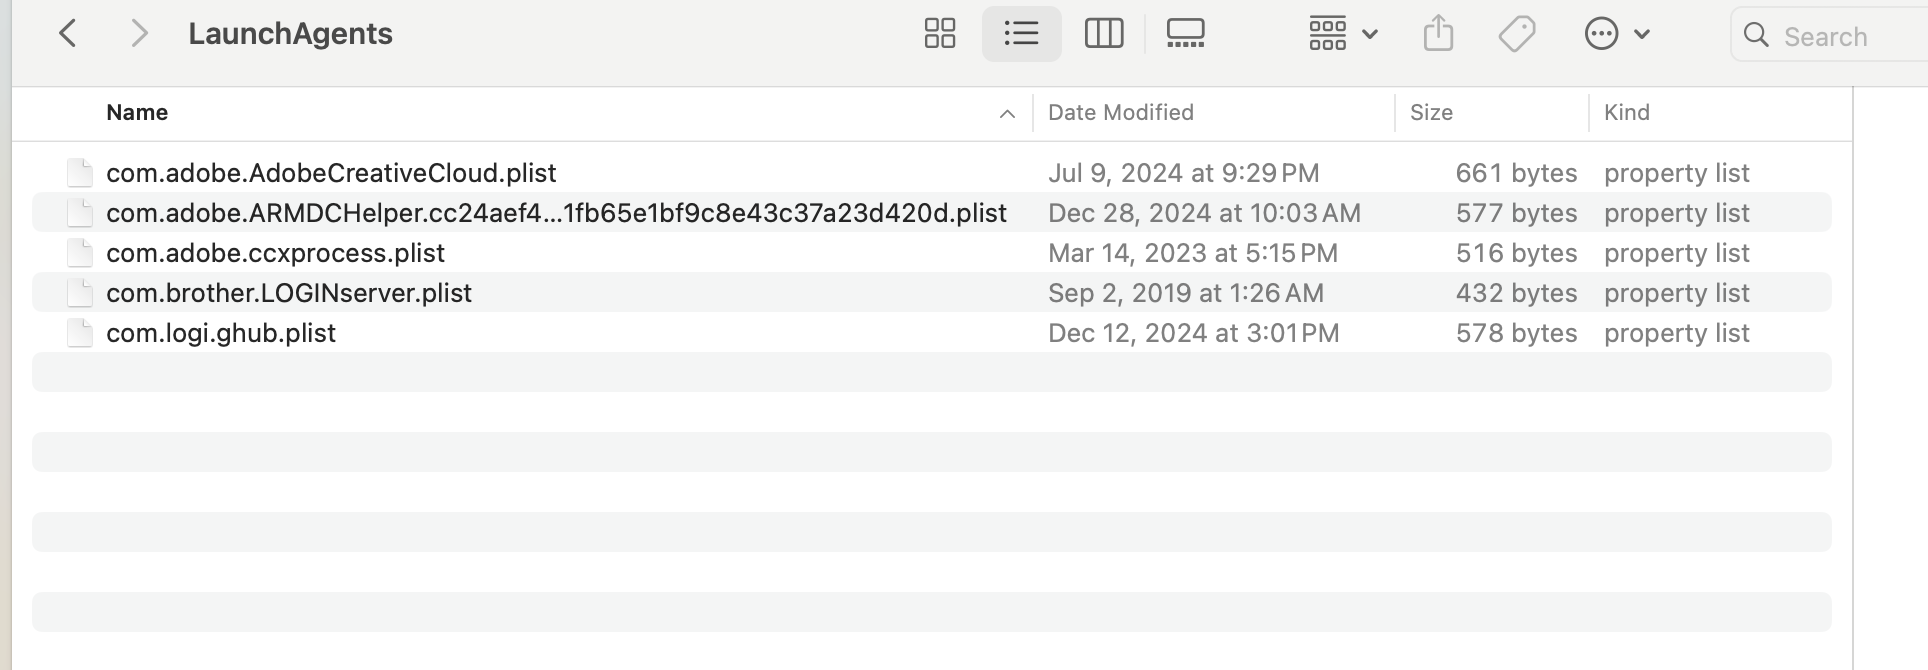Sort files by Kind column
1928x670 pixels.
tap(1627, 113)
